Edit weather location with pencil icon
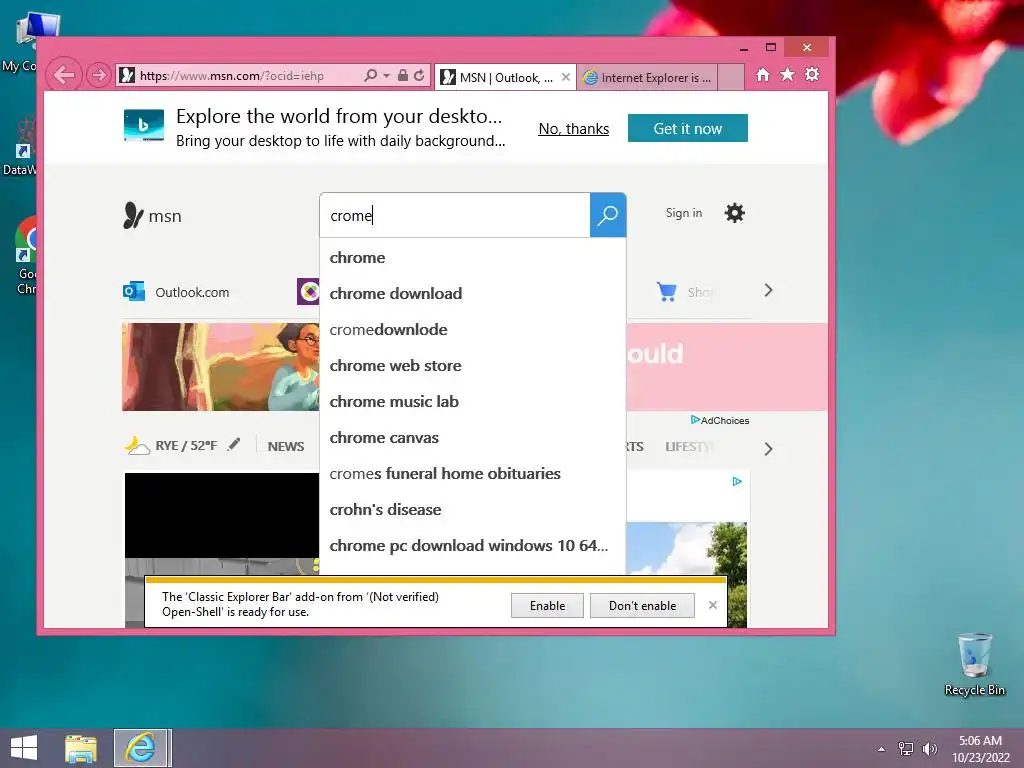The image size is (1024, 768). (x=234, y=445)
